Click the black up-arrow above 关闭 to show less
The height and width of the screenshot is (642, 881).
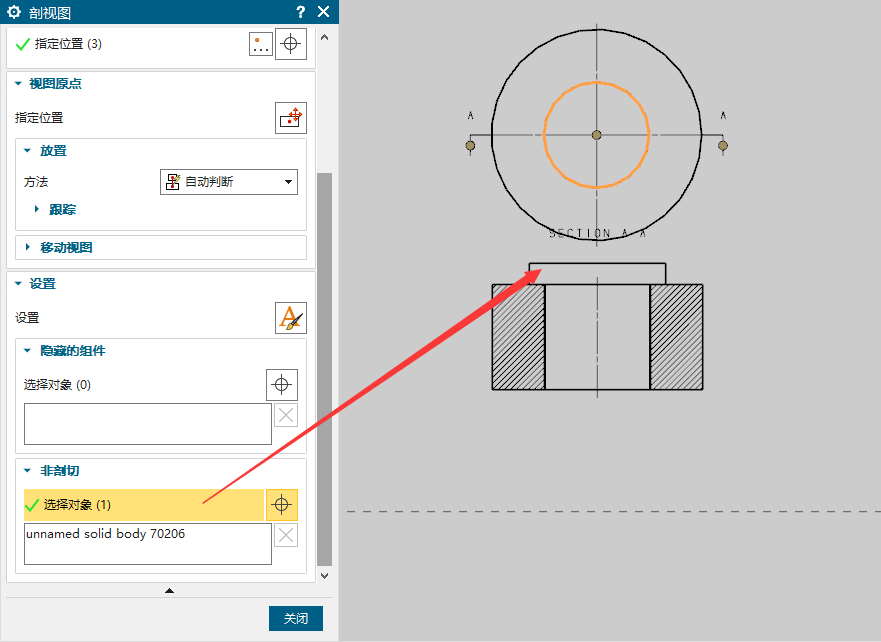coord(169,591)
